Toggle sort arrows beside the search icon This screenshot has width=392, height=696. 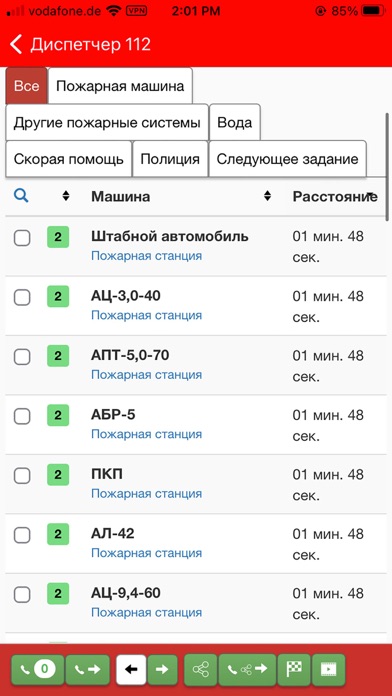point(66,196)
